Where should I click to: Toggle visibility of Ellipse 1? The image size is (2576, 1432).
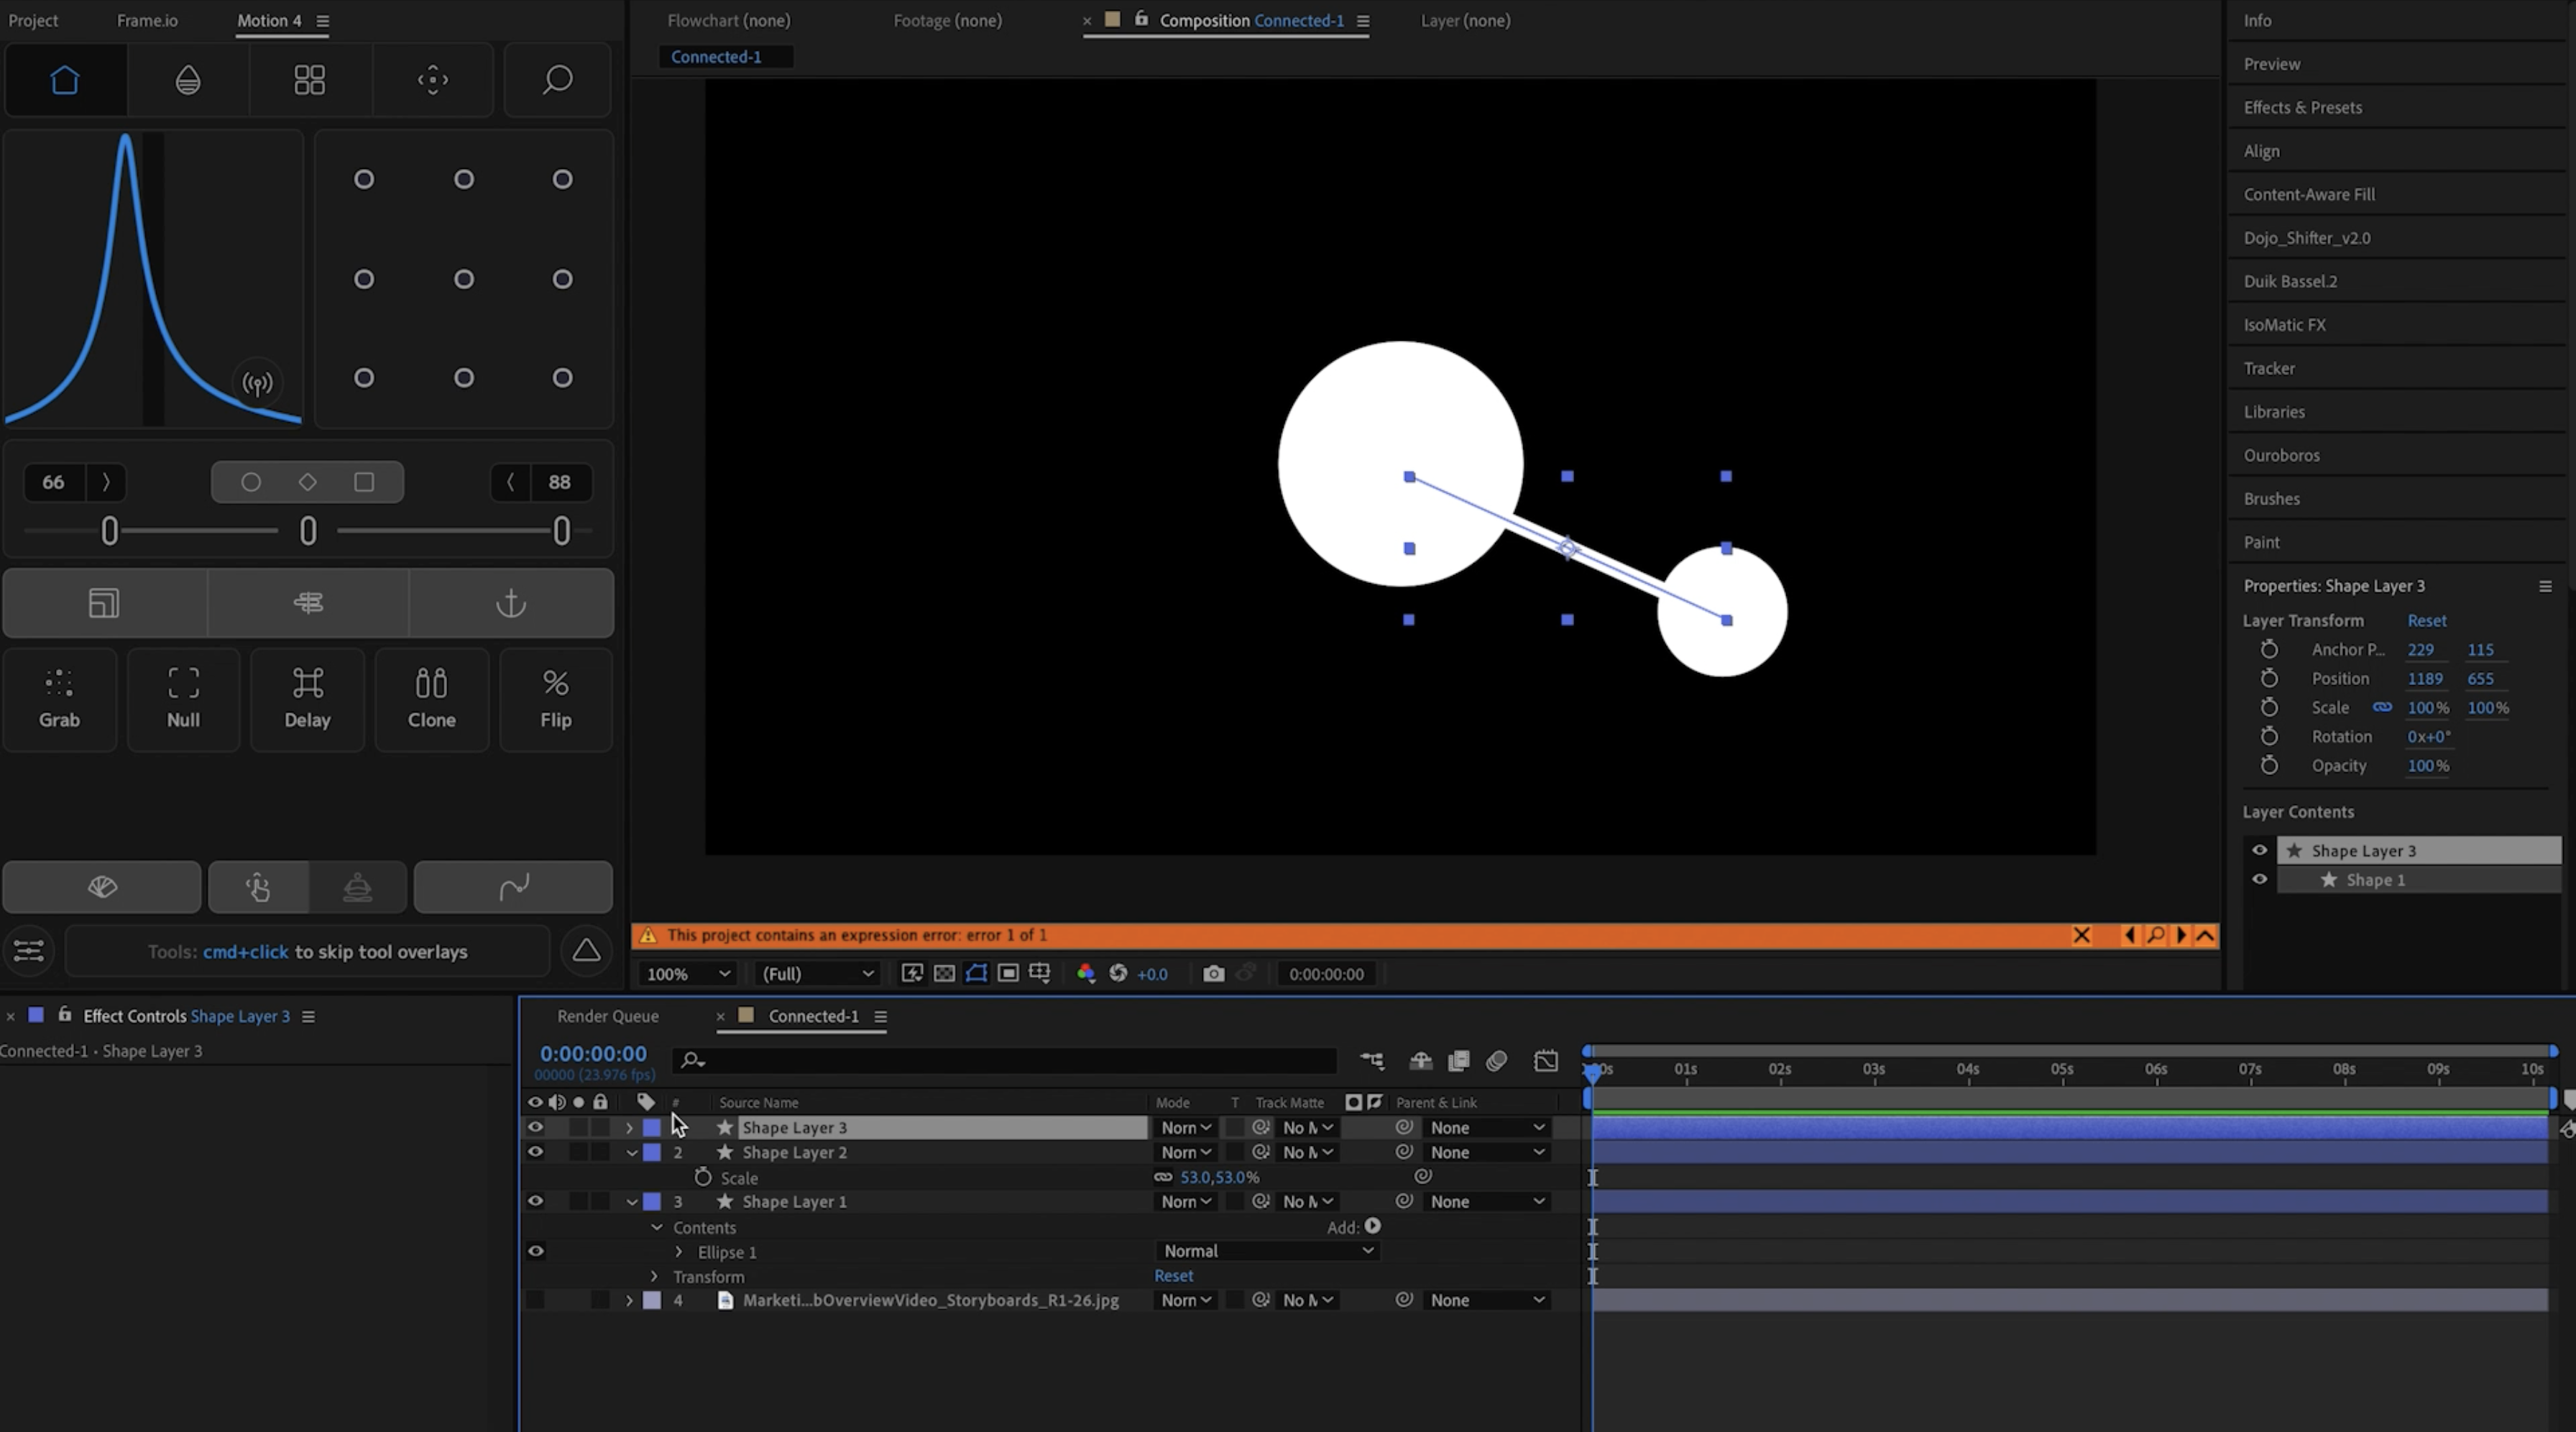536,1251
